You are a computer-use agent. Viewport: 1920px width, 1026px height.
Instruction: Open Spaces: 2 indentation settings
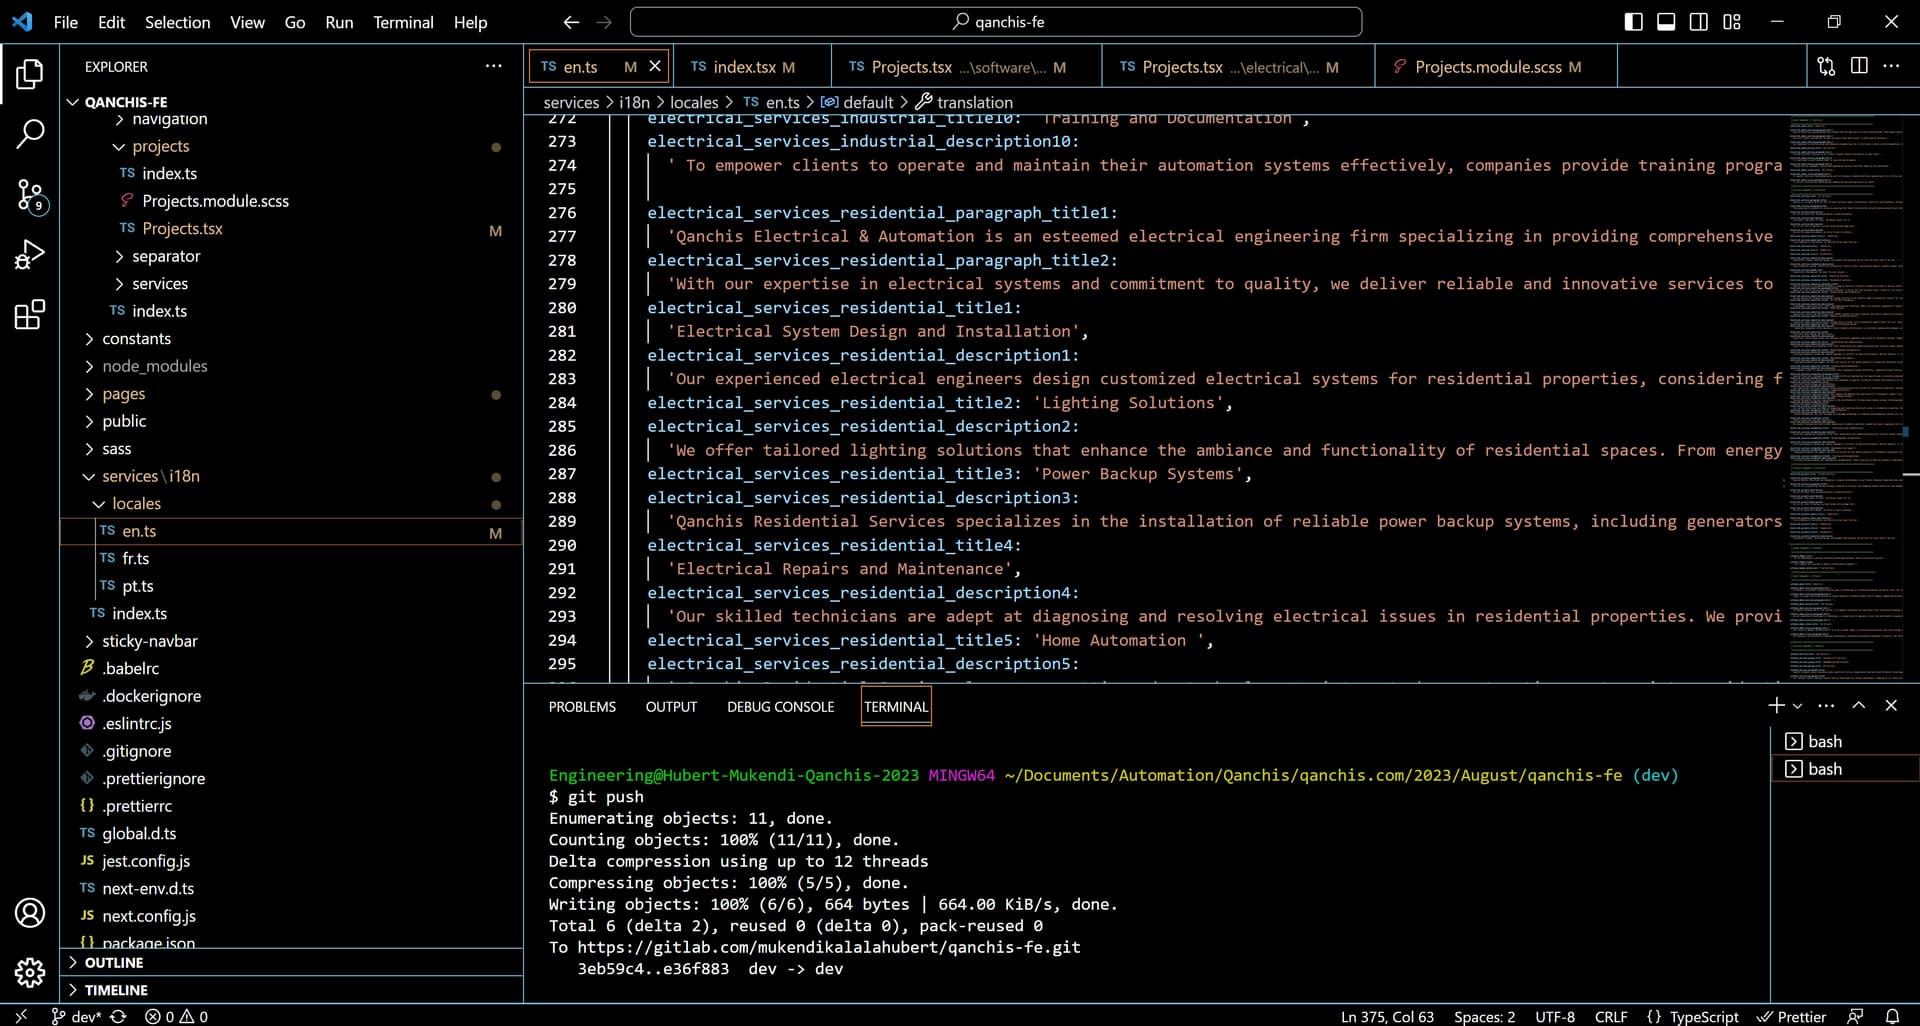coord(1484,1016)
